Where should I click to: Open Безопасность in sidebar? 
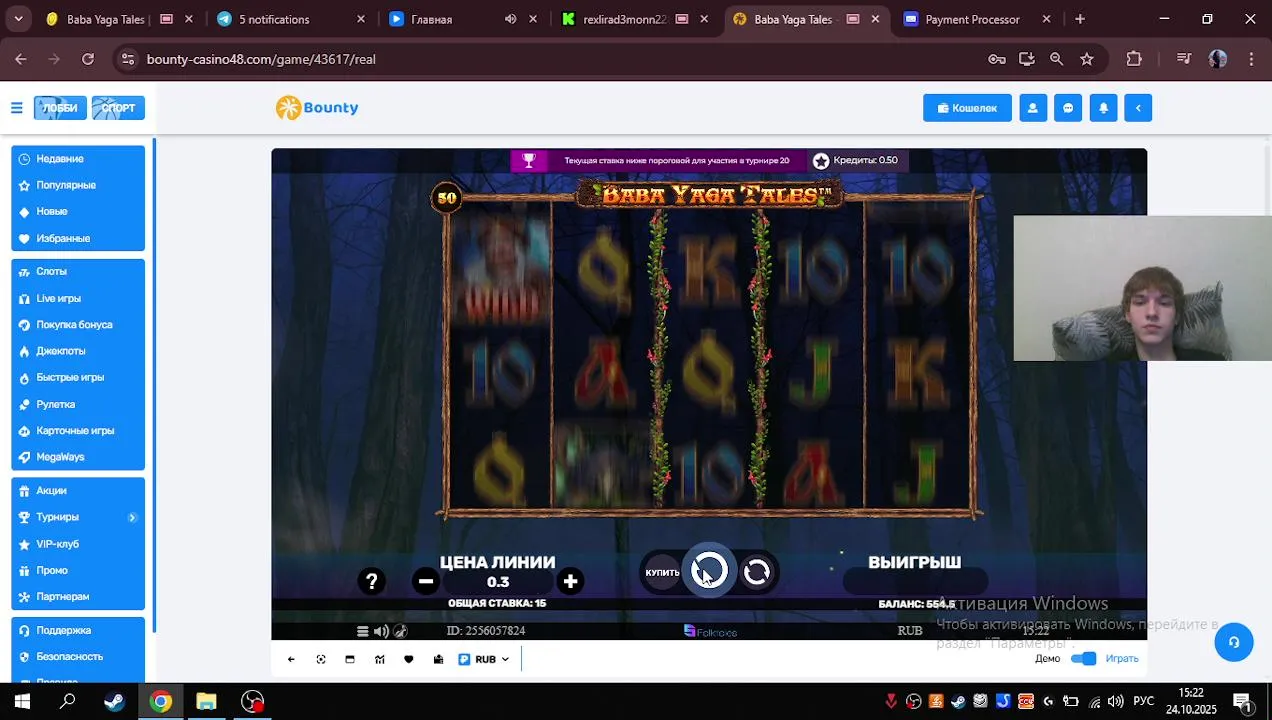coord(78,657)
